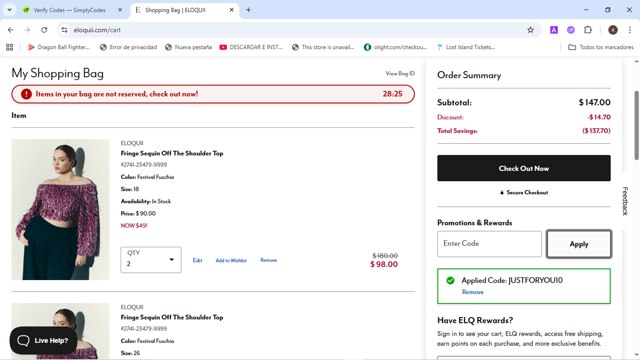The height and width of the screenshot is (360, 640).
Task: Open DESCARGAR E INST YouTube bookmark
Action: [x=251, y=47]
